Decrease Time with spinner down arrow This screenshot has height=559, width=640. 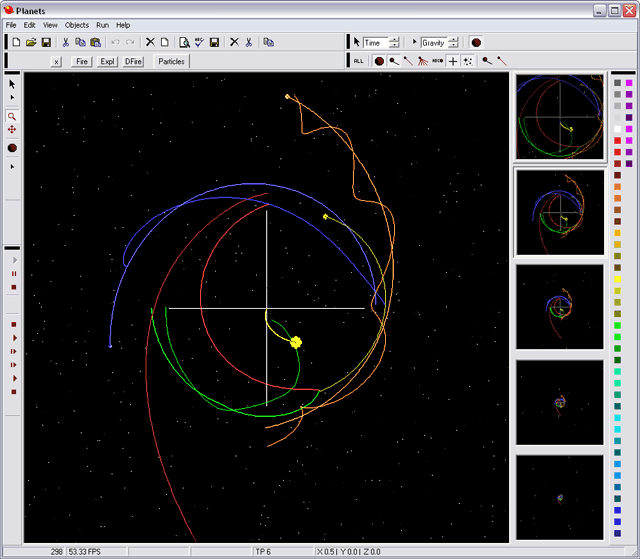[394, 45]
